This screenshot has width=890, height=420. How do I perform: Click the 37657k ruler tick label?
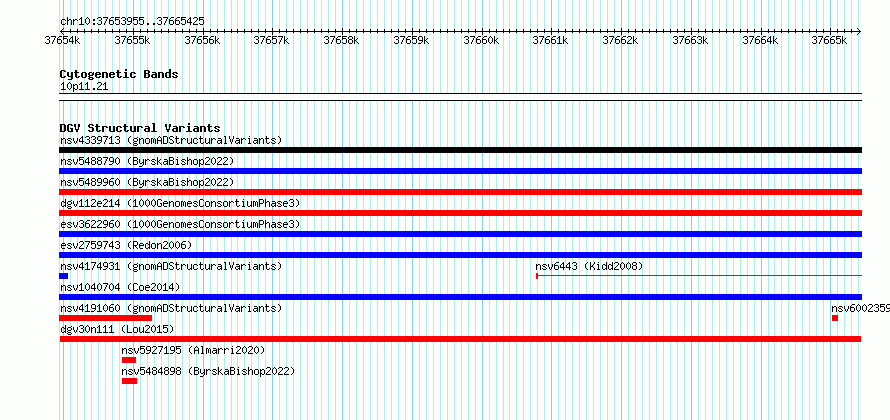click(271, 40)
